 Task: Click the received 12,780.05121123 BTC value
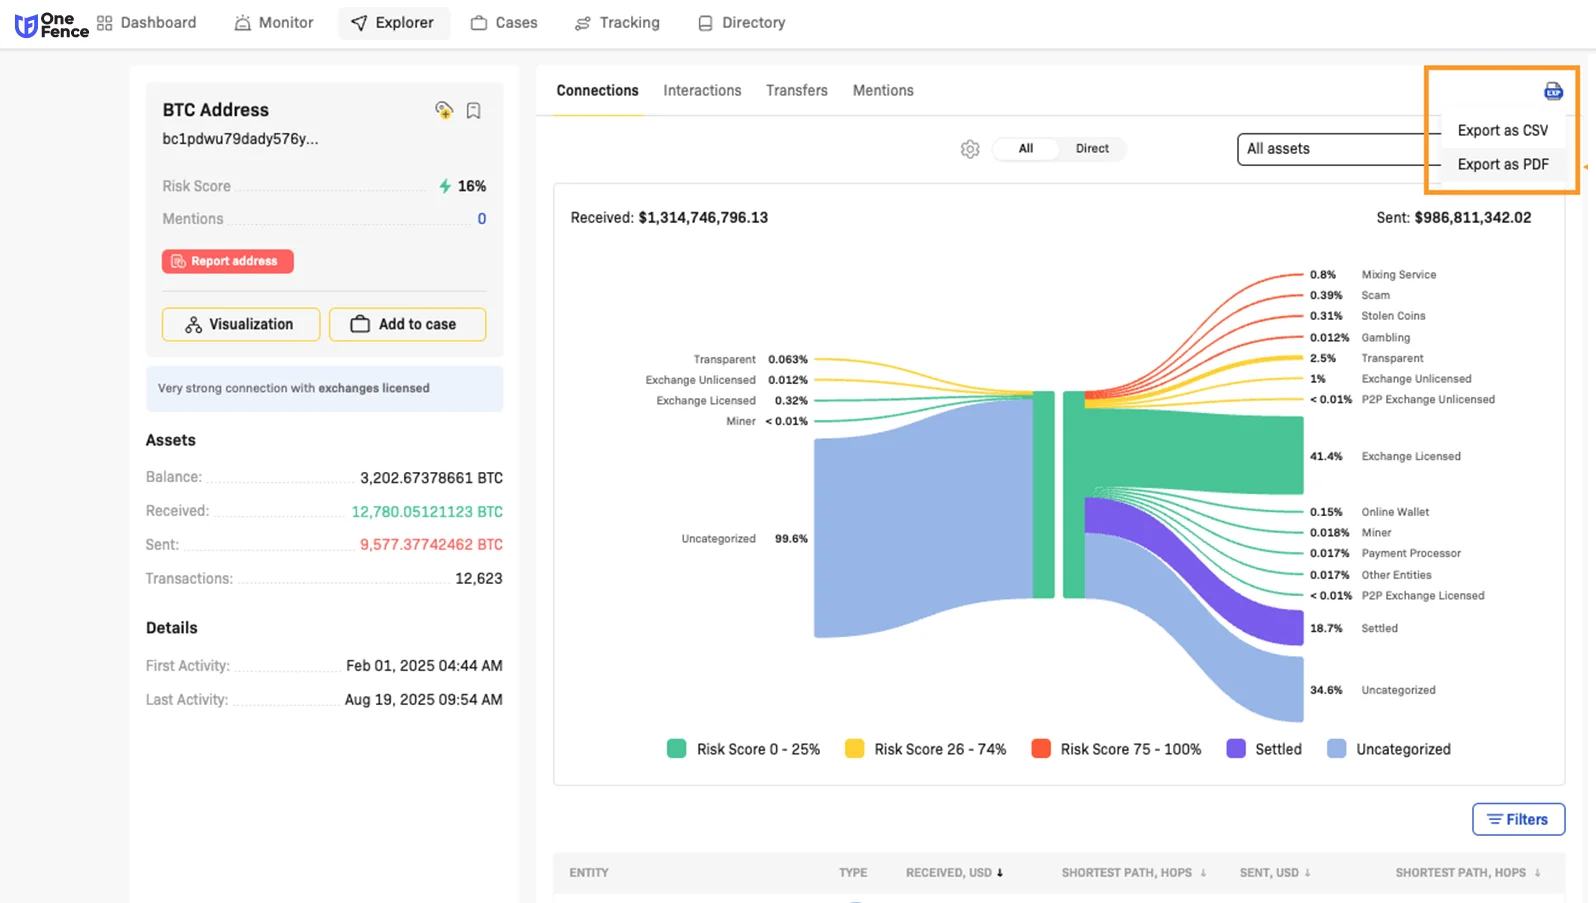[x=427, y=511]
